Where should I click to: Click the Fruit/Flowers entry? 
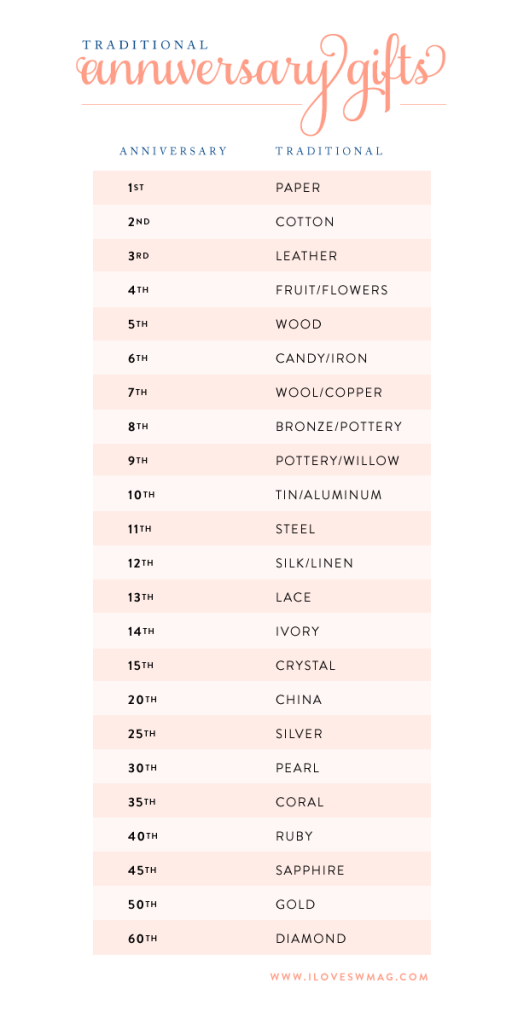(332, 290)
